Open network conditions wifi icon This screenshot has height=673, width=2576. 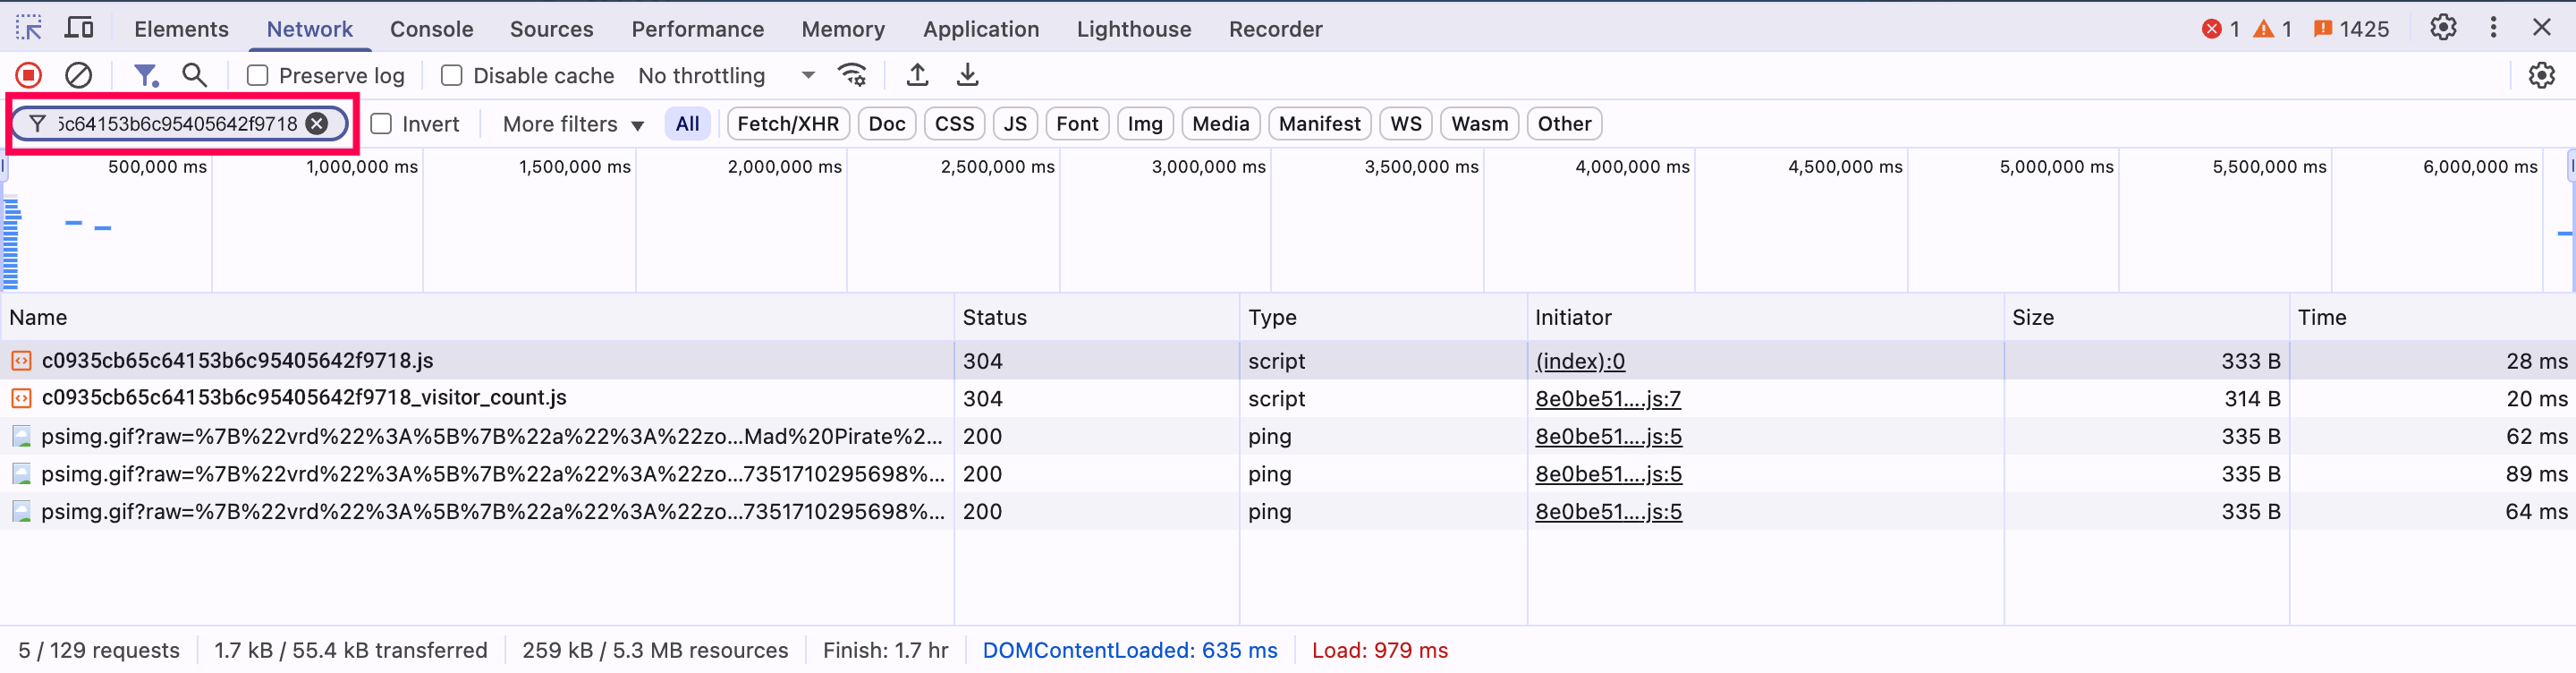[852, 75]
